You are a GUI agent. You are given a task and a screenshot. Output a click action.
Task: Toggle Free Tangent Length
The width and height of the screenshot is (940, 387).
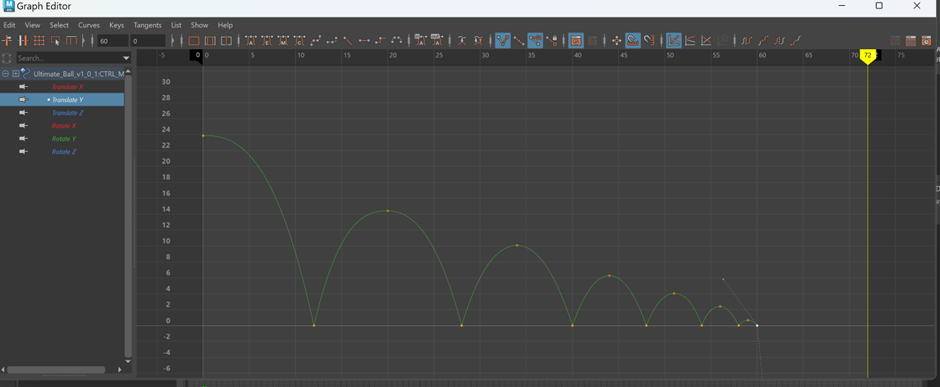(535, 41)
